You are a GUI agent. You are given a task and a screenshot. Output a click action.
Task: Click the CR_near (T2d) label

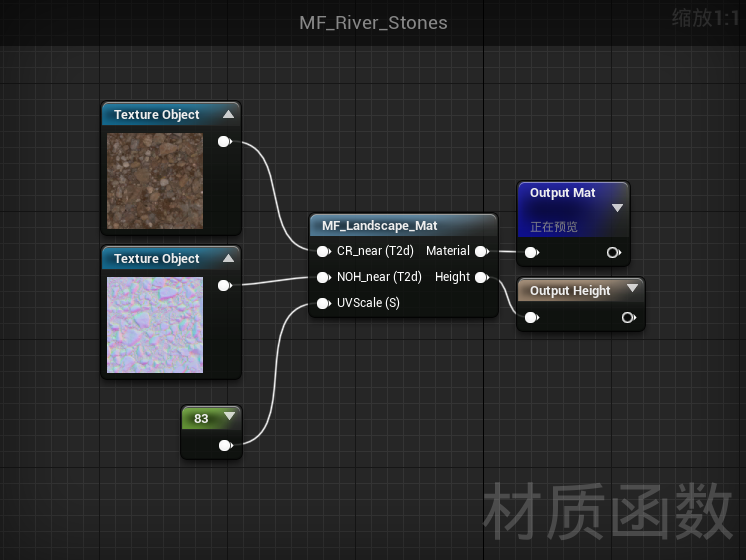pos(375,251)
